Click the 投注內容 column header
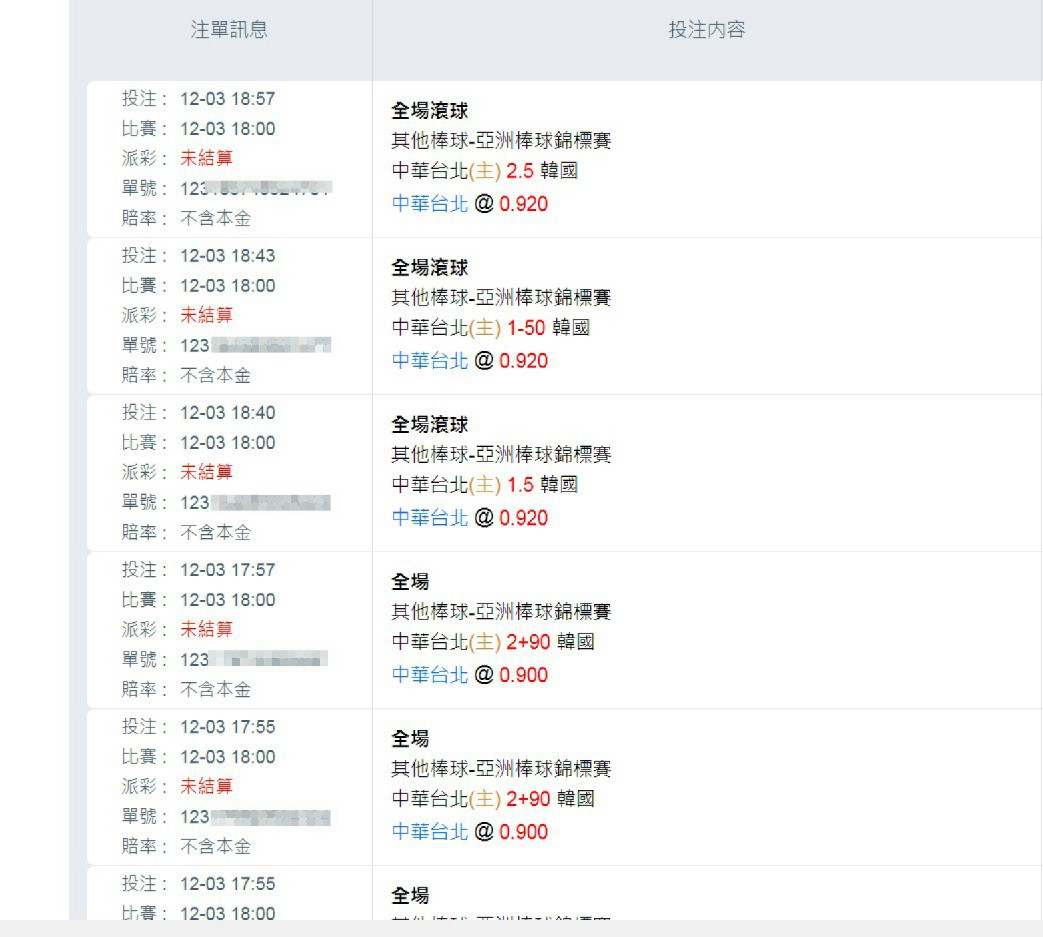 [x=706, y=29]
